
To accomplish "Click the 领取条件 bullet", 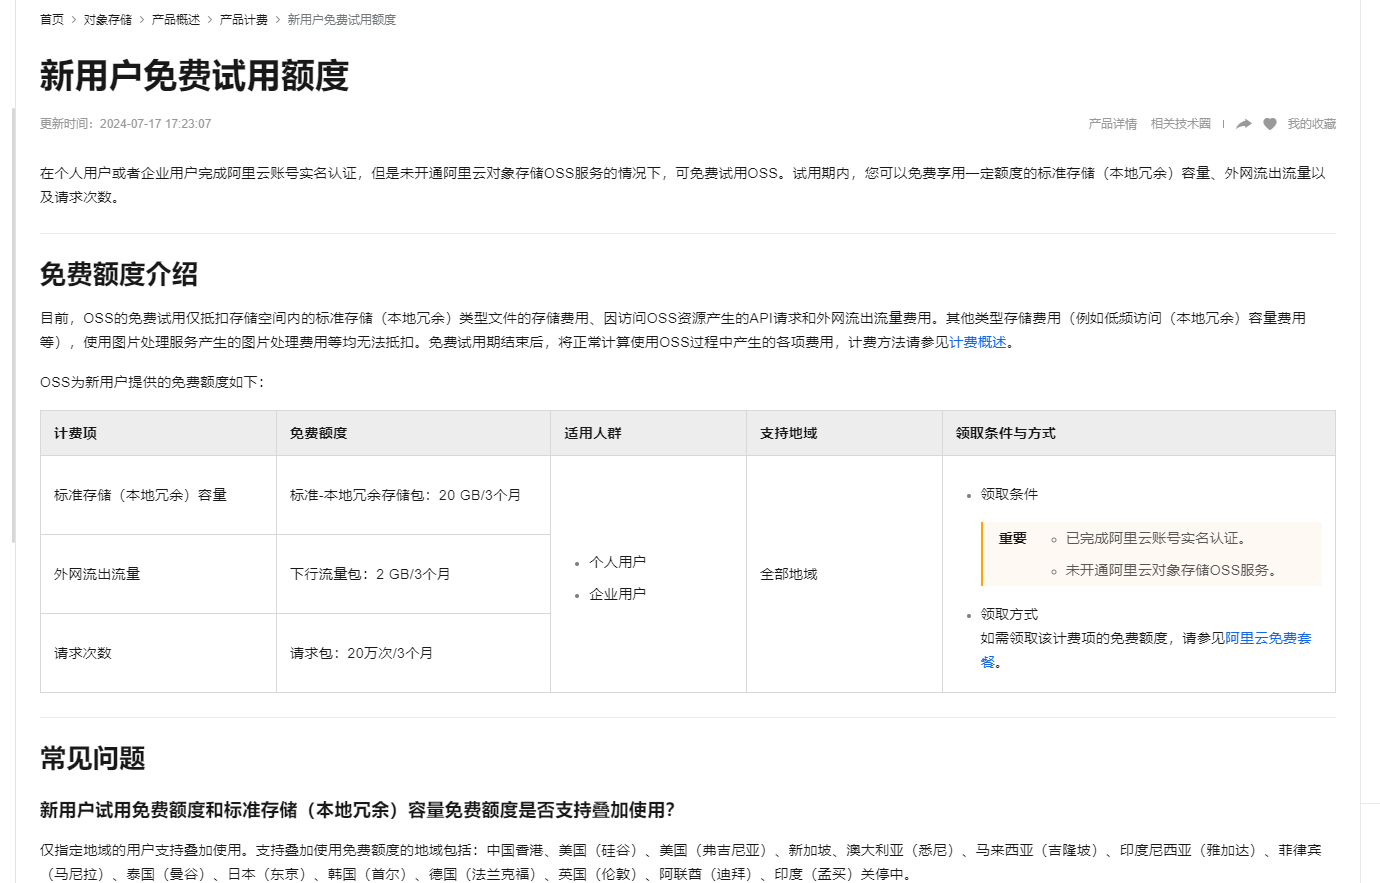I will [x=1009, y=494].
